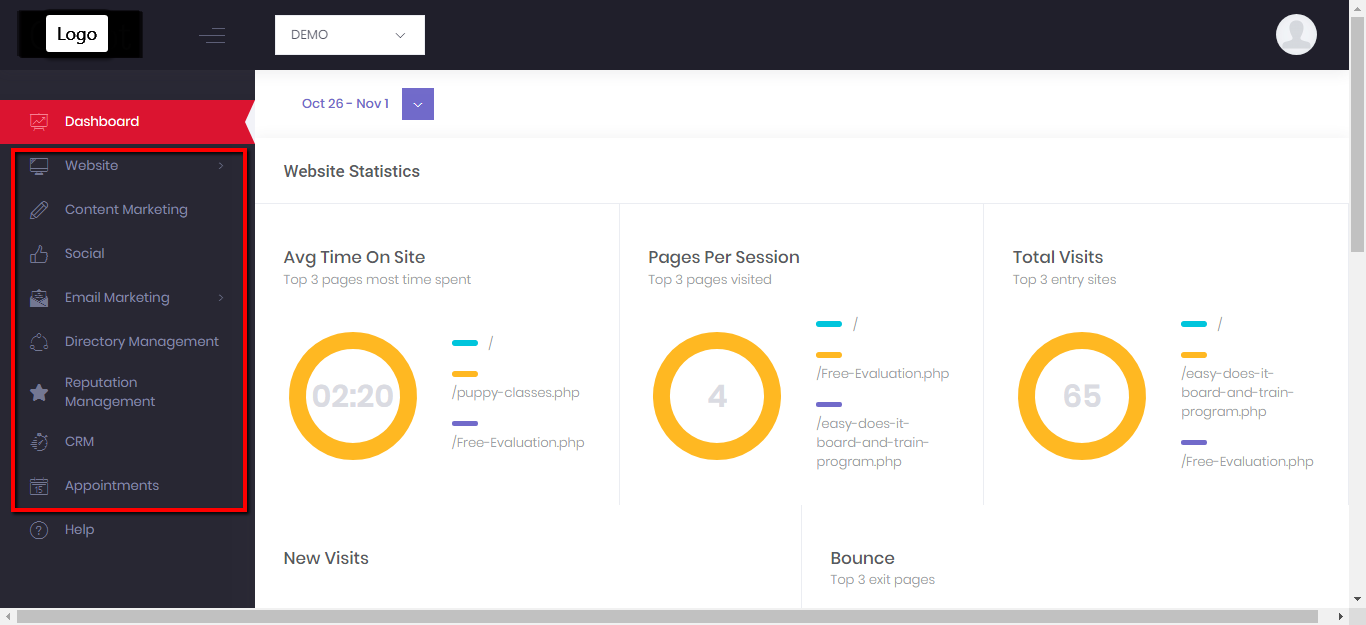The image size is (1366, 625).
Task: Click the Social thumbs-up icon
Action: 39,254
